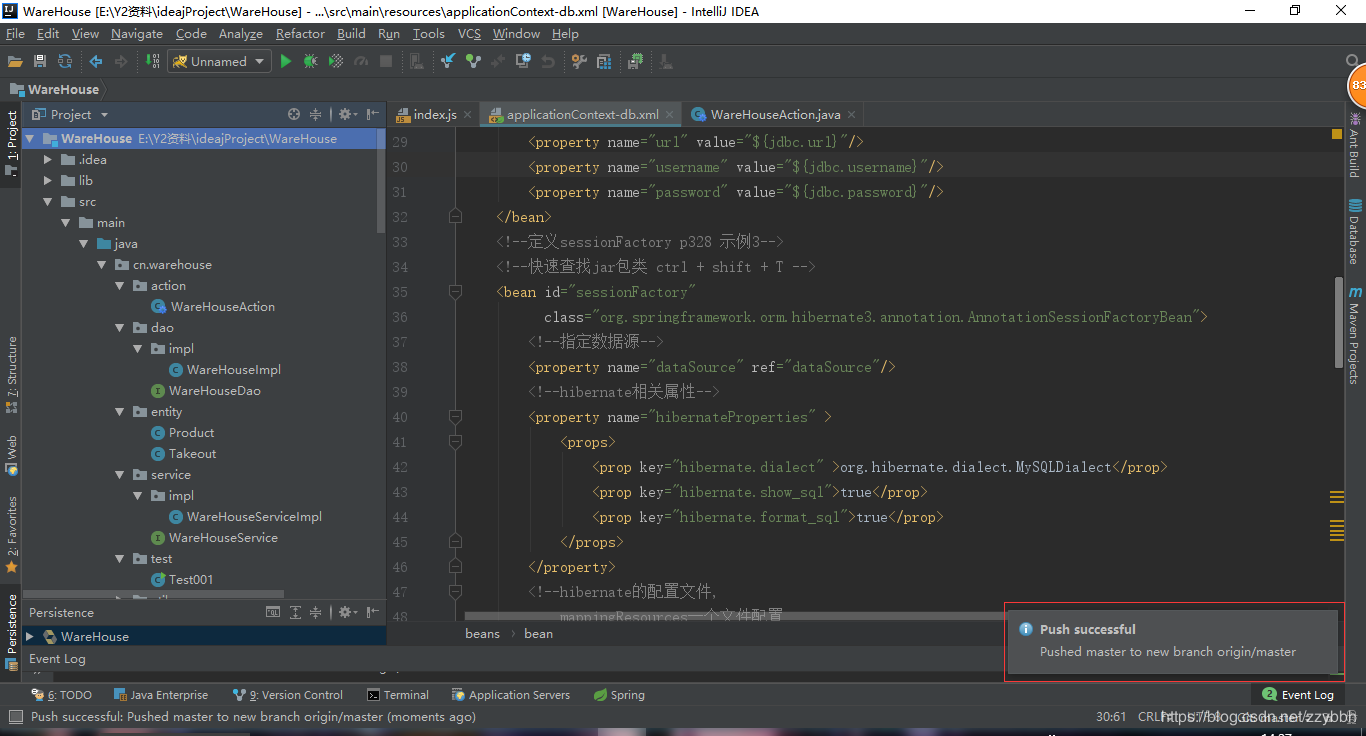Click the expand-all icon in the Persistence panel
Viewport: 1366px width, 736px height.
pyautogui.click(x=295, y=612)
